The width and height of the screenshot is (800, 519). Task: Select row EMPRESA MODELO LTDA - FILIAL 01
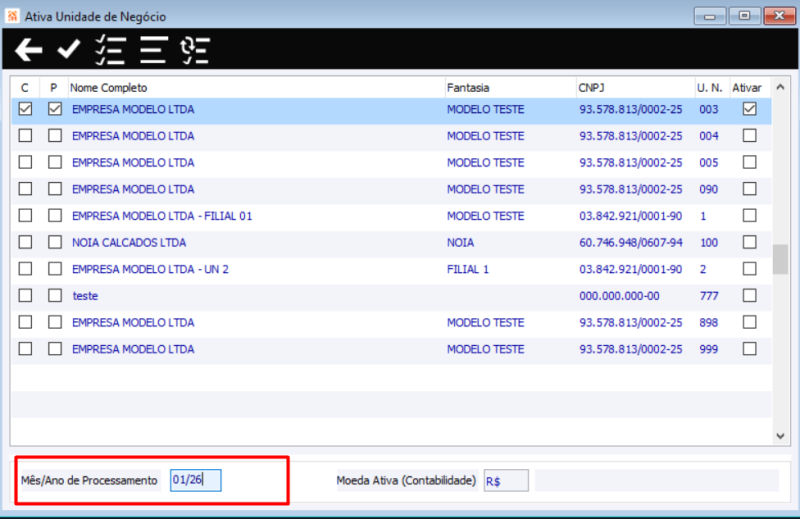[x=391, y=216]
